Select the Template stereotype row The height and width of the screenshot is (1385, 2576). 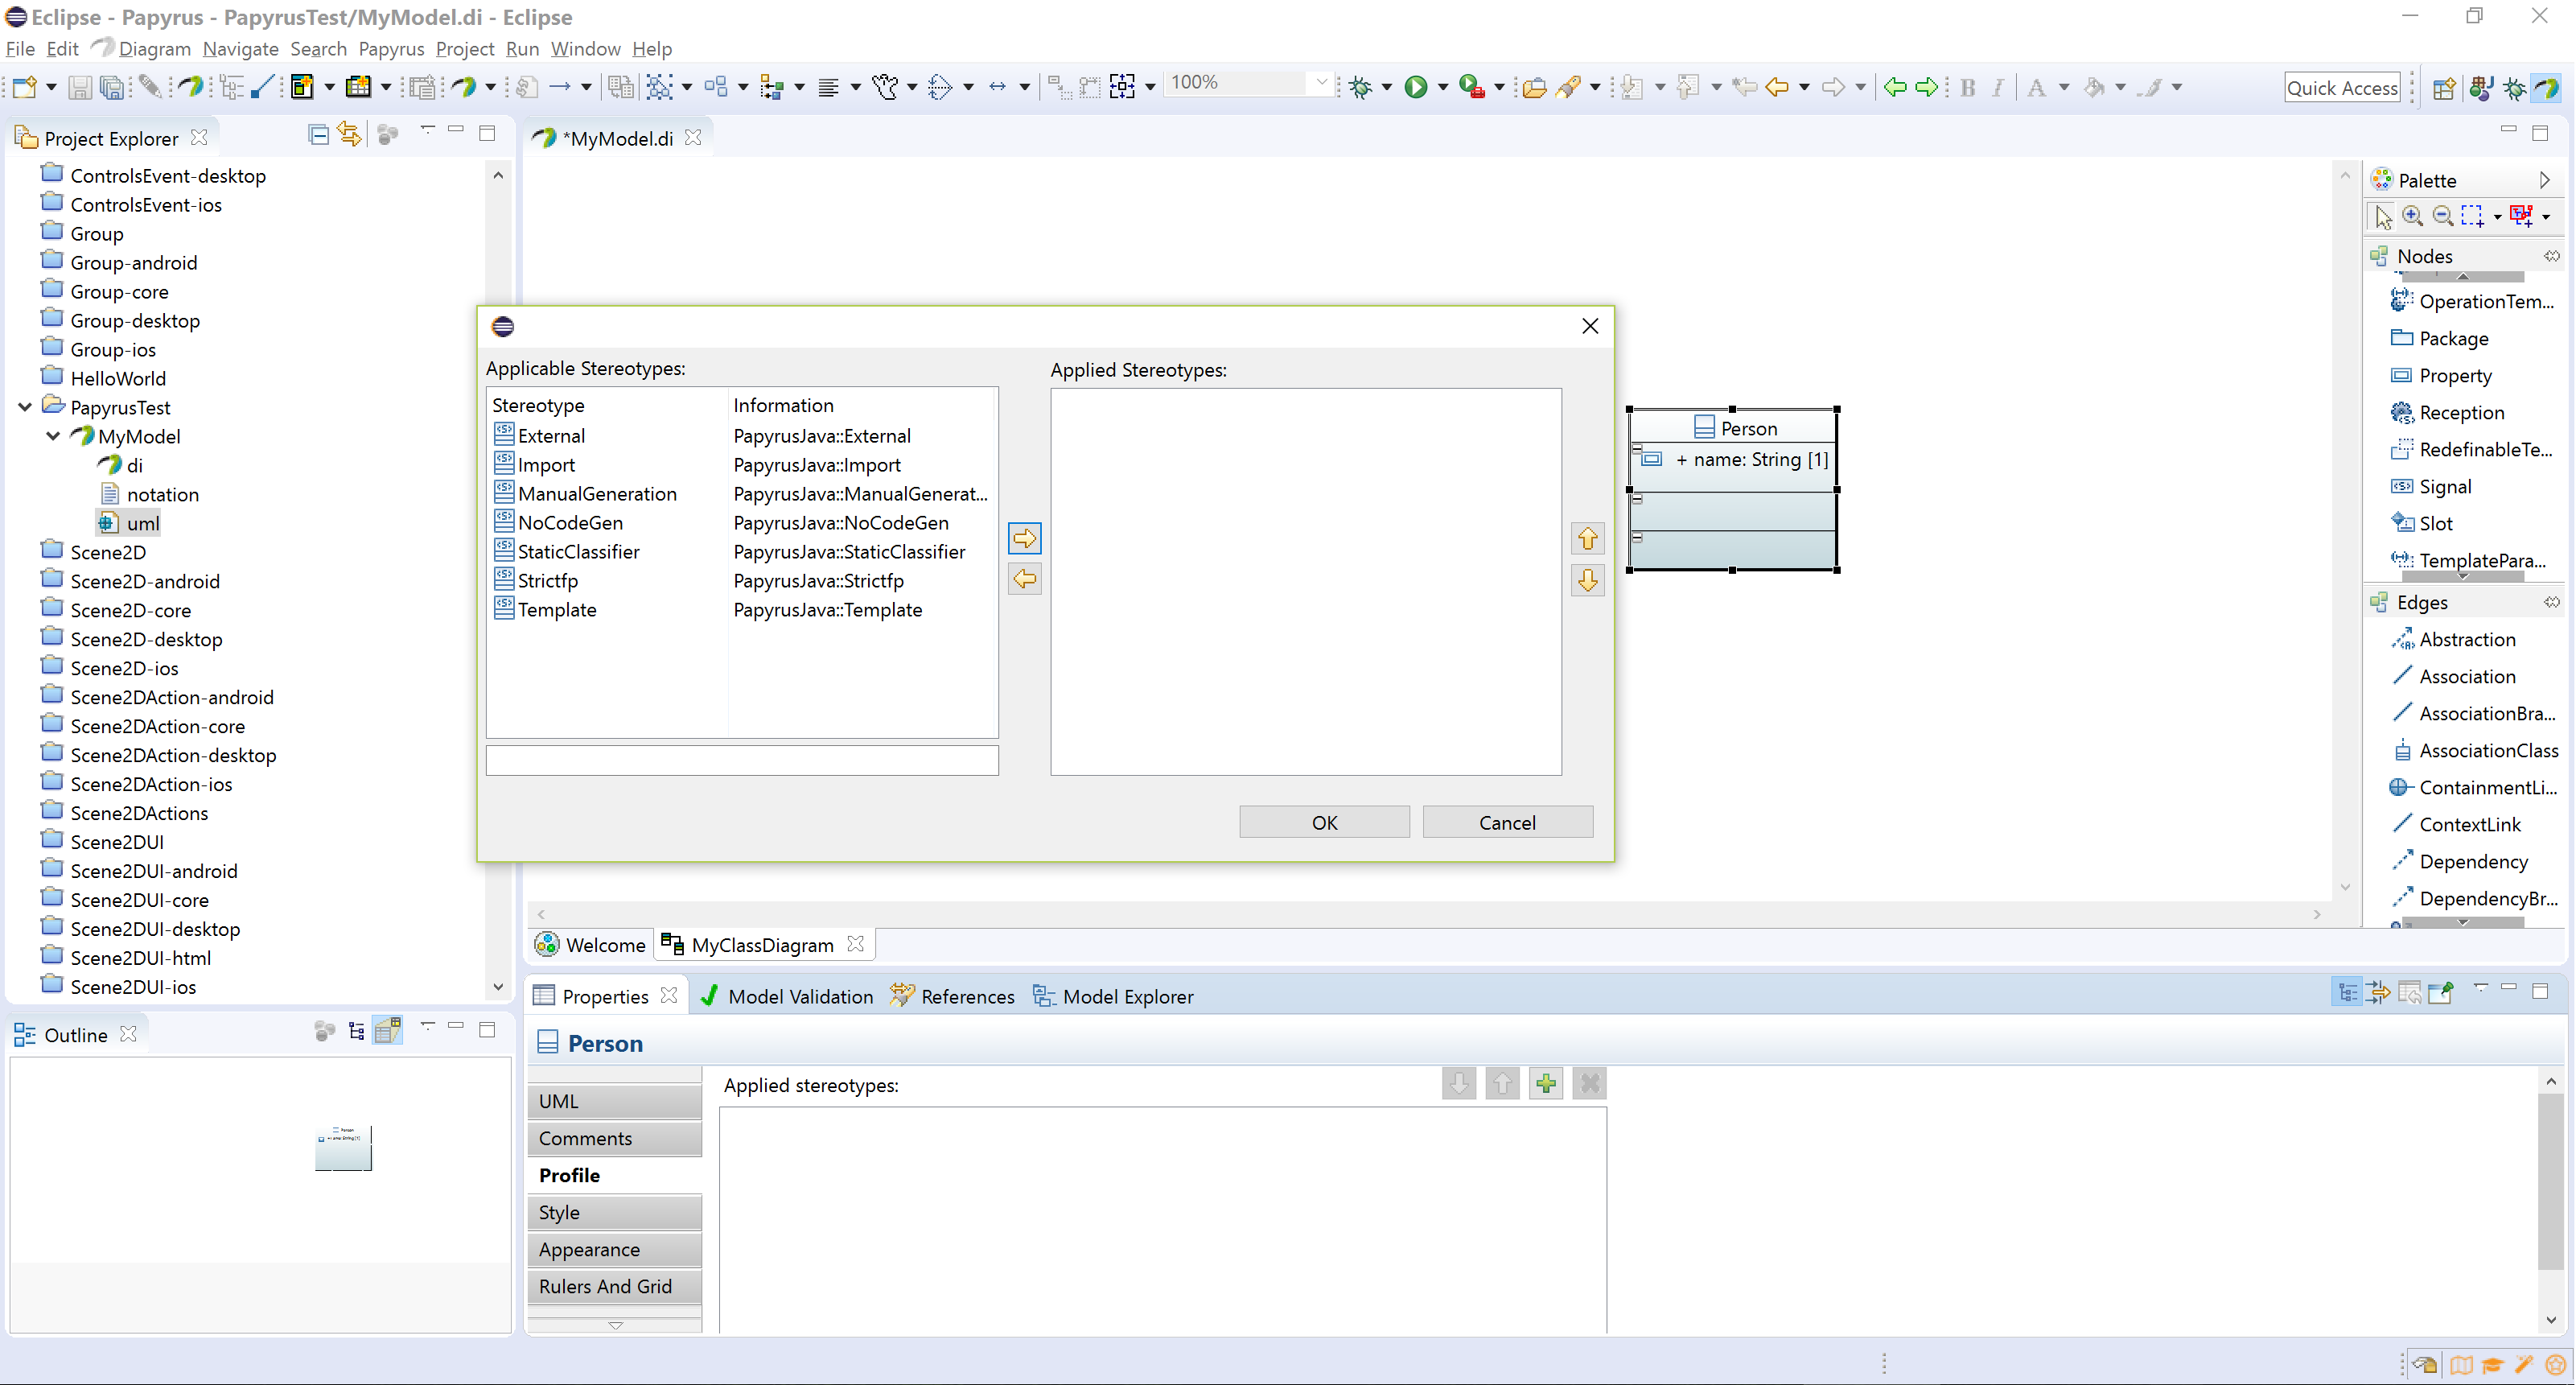[x=741, y=609]
